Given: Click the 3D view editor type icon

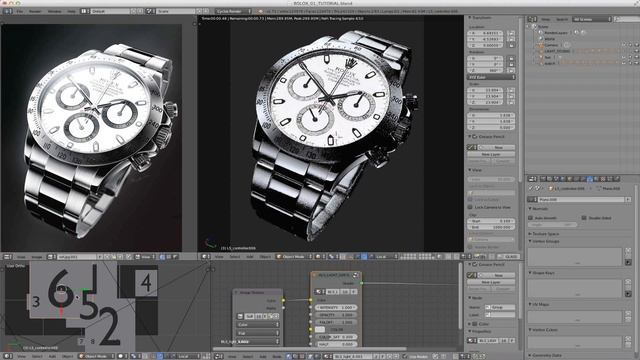Looking at the screenshot, I should 205,257.
